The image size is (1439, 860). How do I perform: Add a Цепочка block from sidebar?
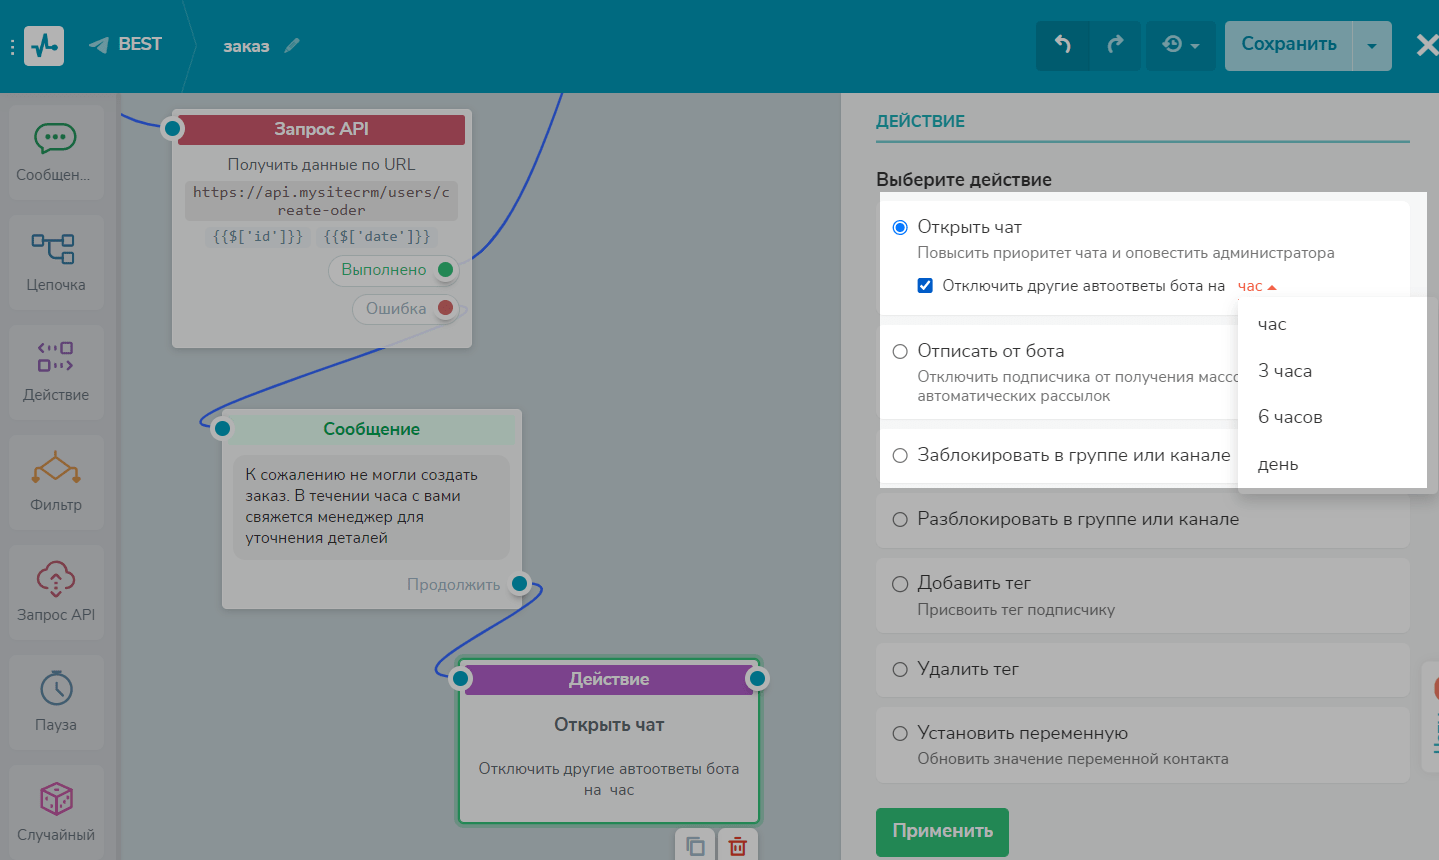coord(56,262)
